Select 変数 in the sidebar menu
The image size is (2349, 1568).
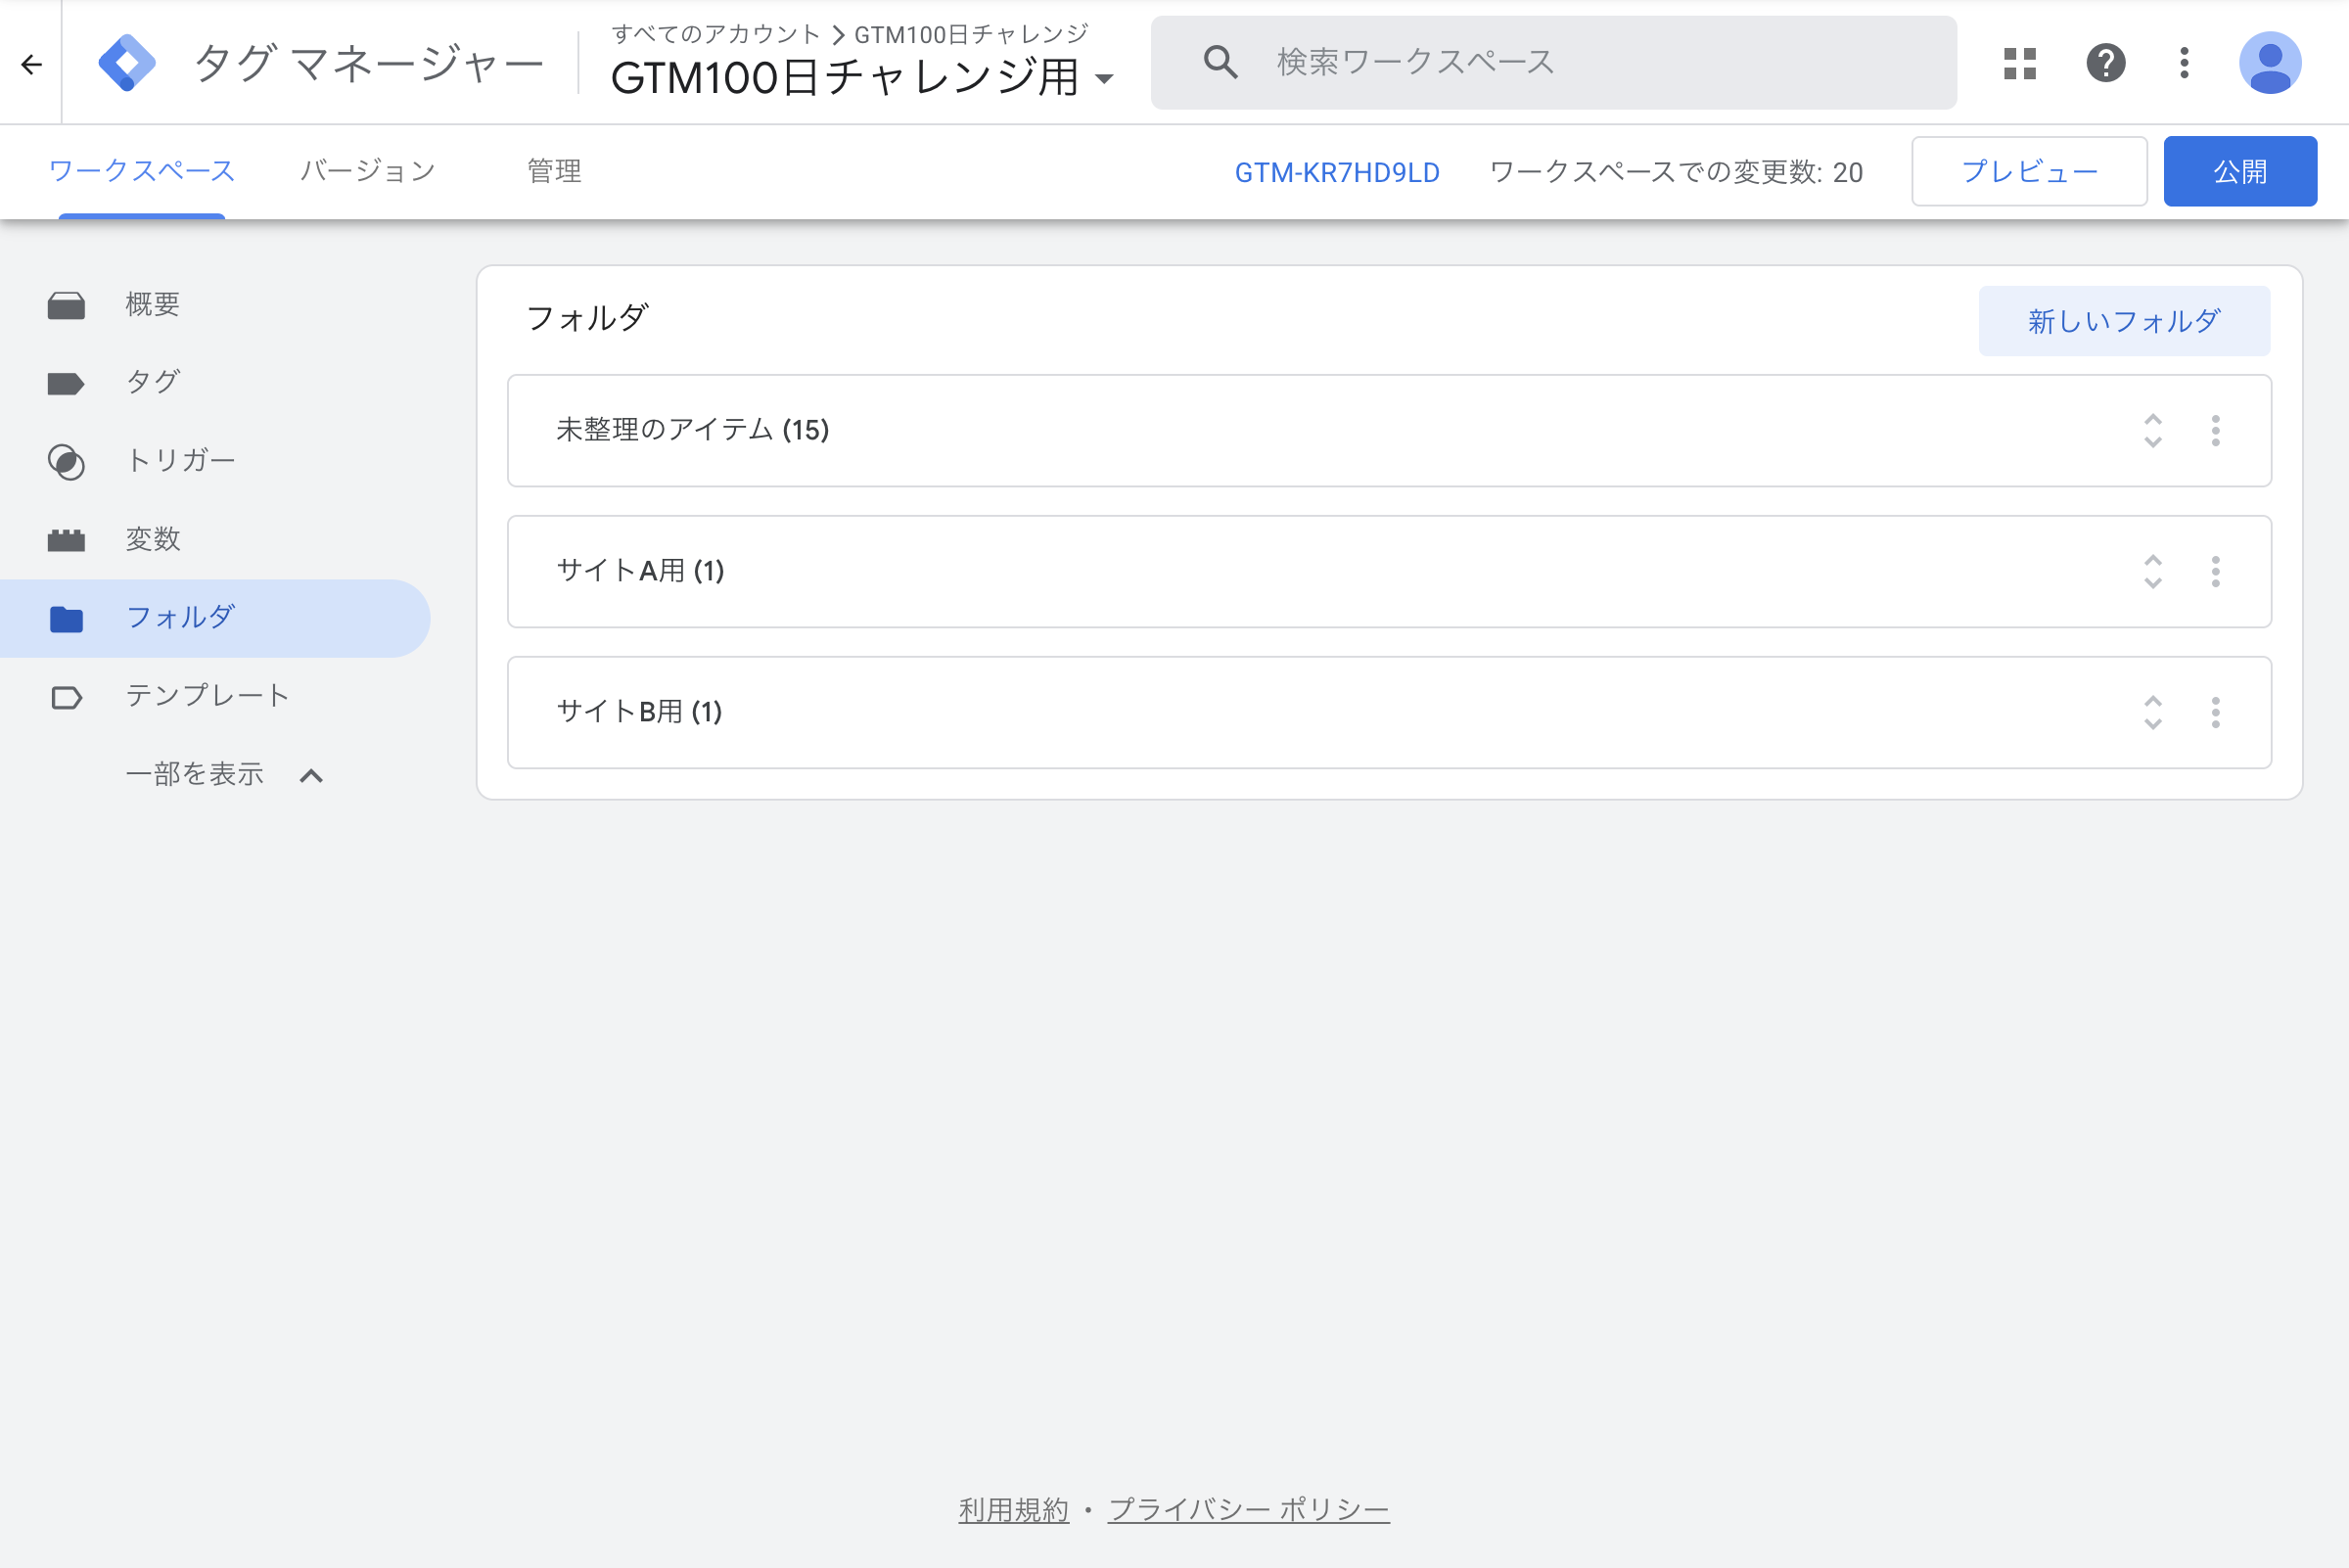click(152, 539)
